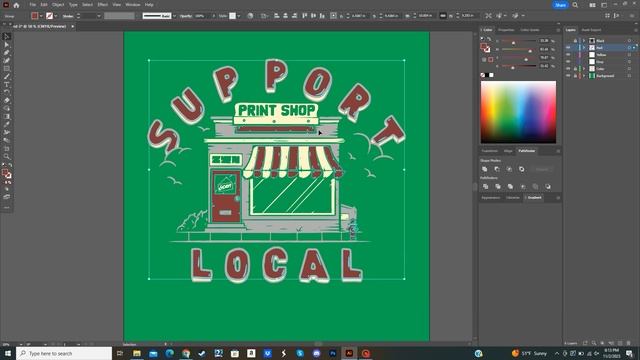Open the Window menu
Image resolution: width=640 pixels, height=360 pixels.
(133, 5)
